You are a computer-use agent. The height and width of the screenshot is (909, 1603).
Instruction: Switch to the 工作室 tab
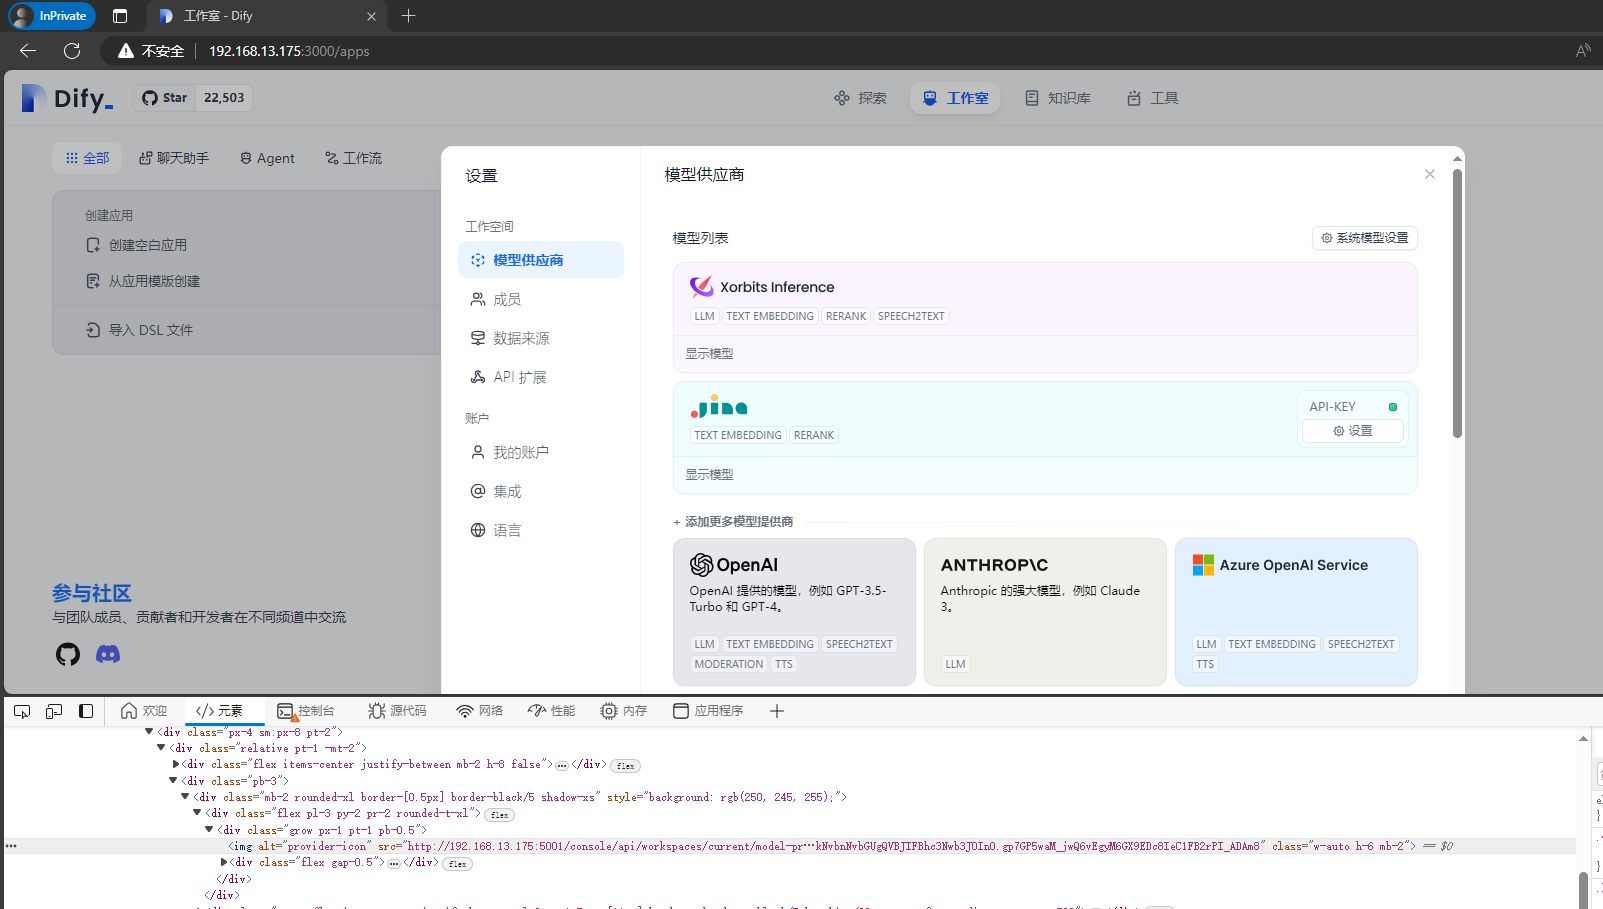955,98
